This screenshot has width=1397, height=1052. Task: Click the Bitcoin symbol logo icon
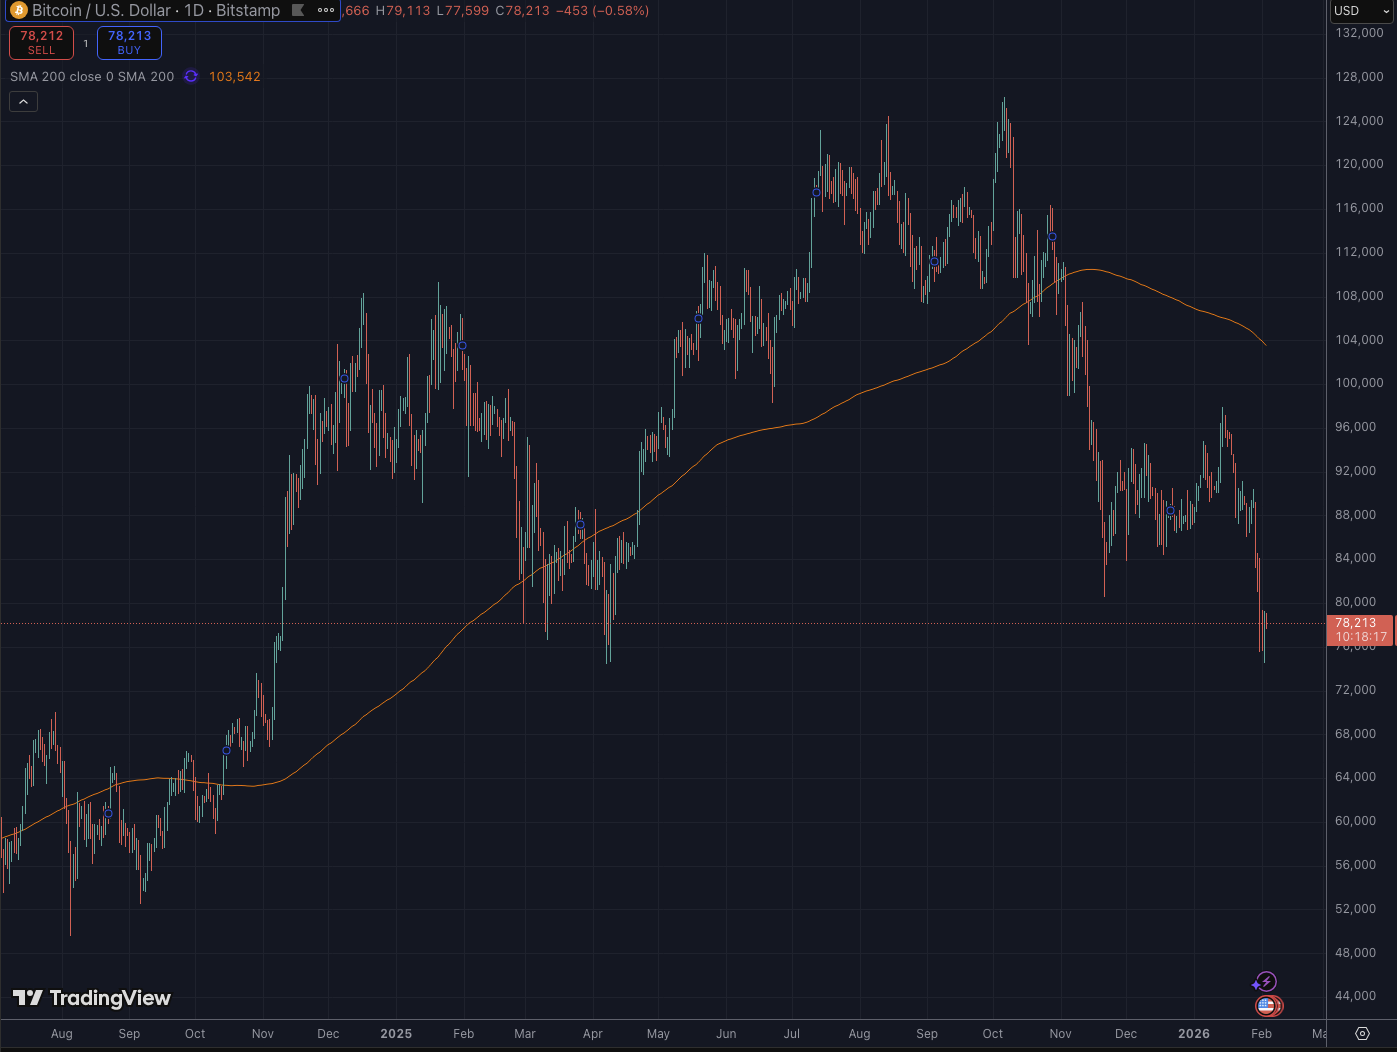(x=19, y=11)
